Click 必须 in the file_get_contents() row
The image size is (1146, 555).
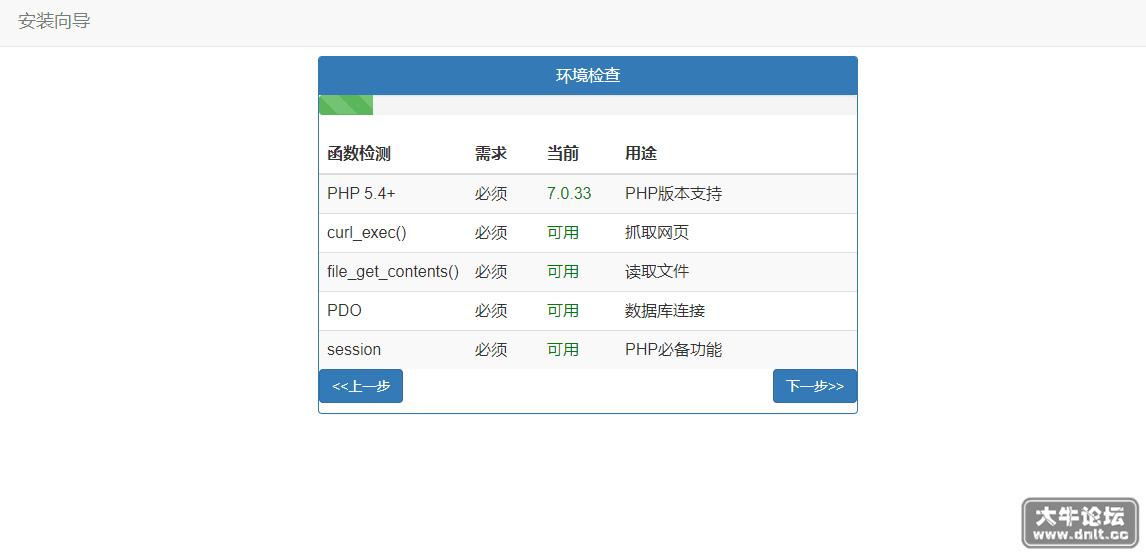[x=491, y=272]
